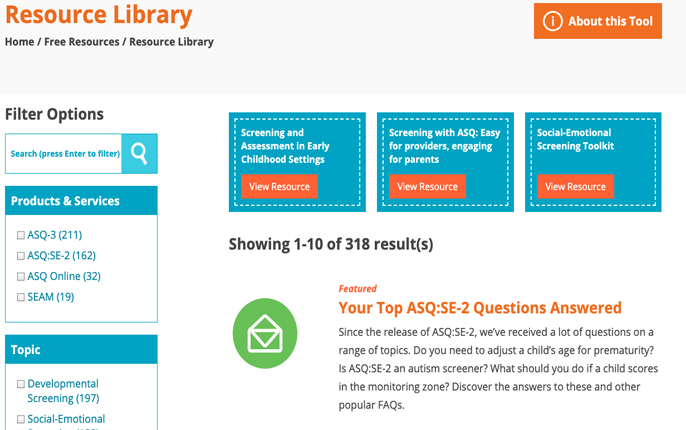686x430 pixels.
Task: Tick the Social-Emotional topic checkbox
Action: pos(21,420)
